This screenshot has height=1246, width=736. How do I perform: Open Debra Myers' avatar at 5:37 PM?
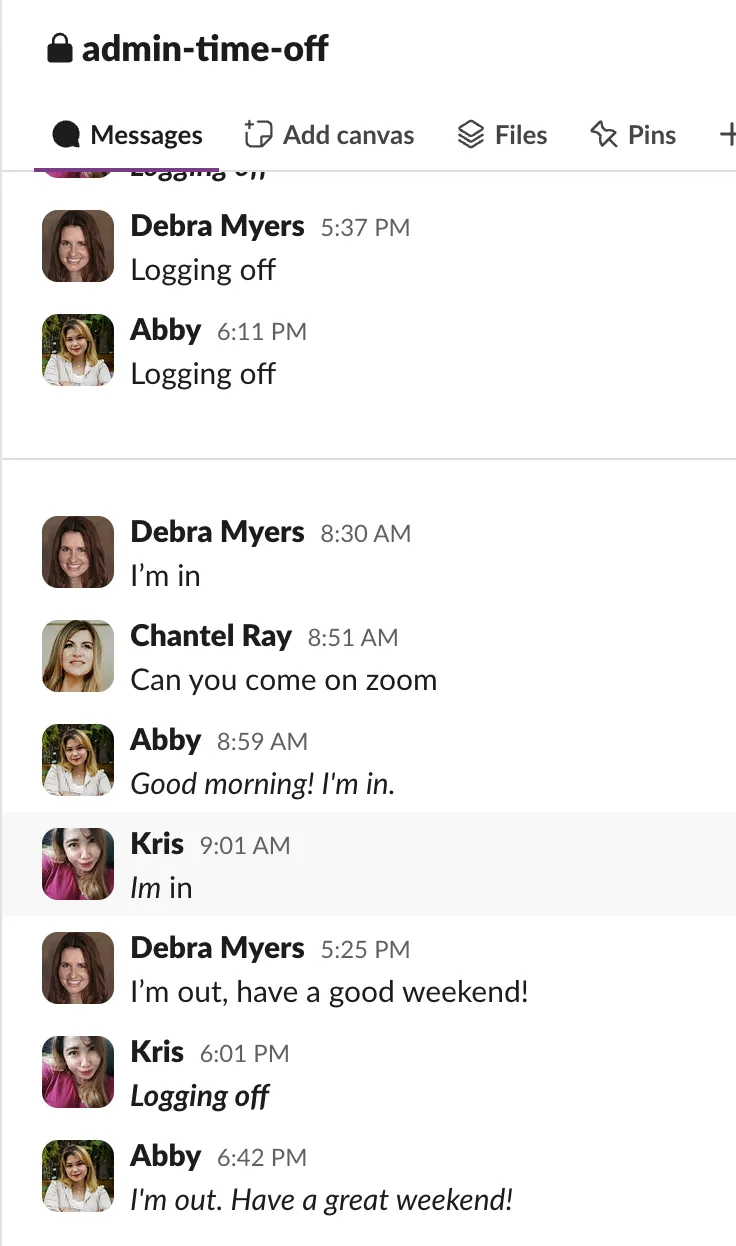click(78, 246)
